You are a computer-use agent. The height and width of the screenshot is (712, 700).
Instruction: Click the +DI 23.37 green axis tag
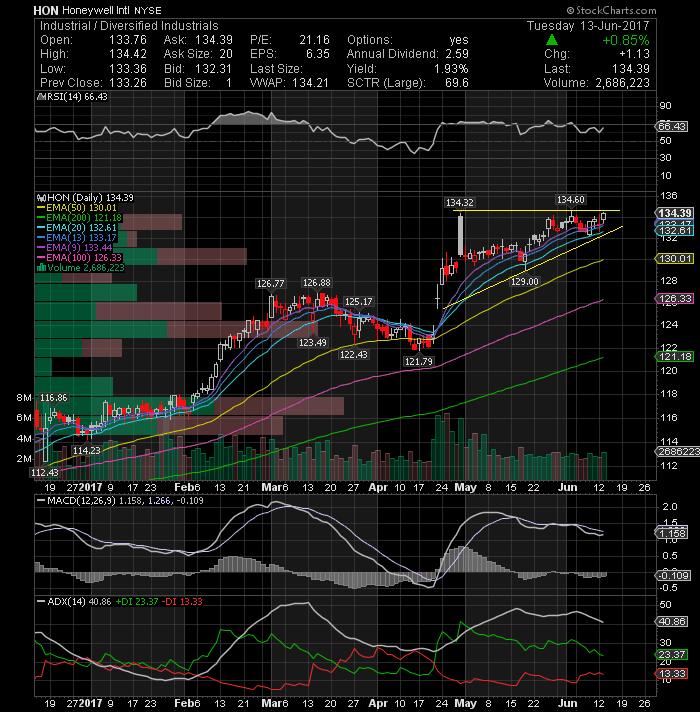click(672, 655)
